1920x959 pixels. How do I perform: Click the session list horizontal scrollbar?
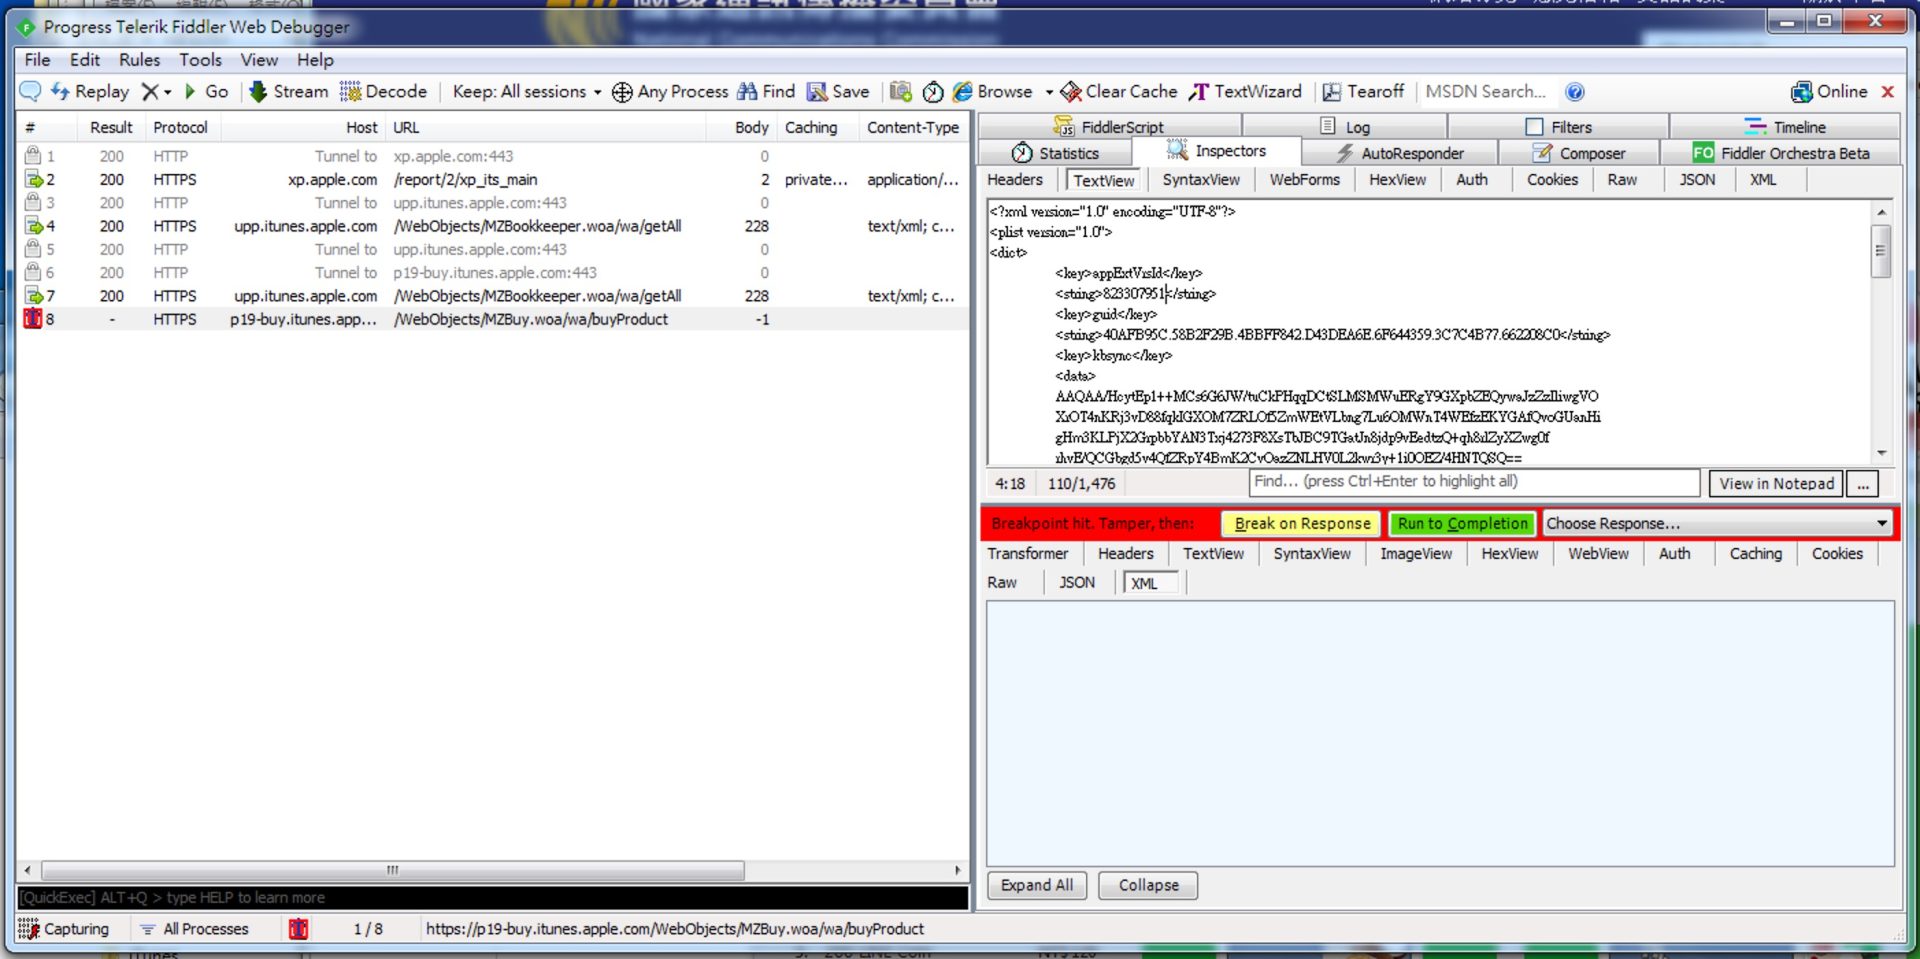pyautogui.click(x=393, y=871)
